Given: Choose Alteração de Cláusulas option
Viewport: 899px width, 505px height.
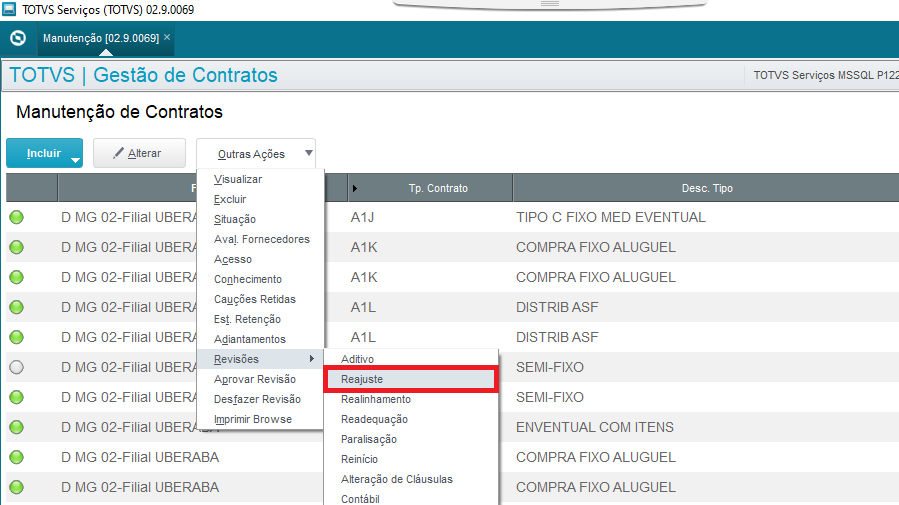Looking at the screenshot, I should [411, 479].
